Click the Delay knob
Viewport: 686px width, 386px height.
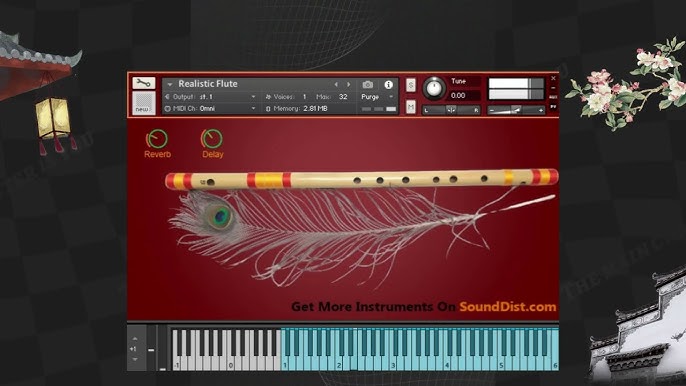(212, 139)
